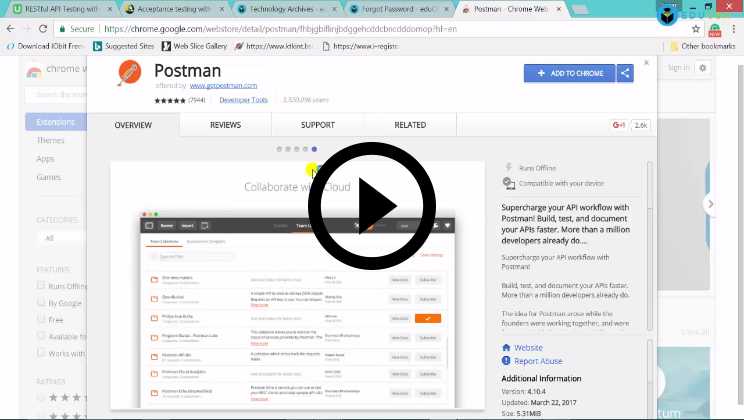Click the bookmark star in address bar

point(695,29)
